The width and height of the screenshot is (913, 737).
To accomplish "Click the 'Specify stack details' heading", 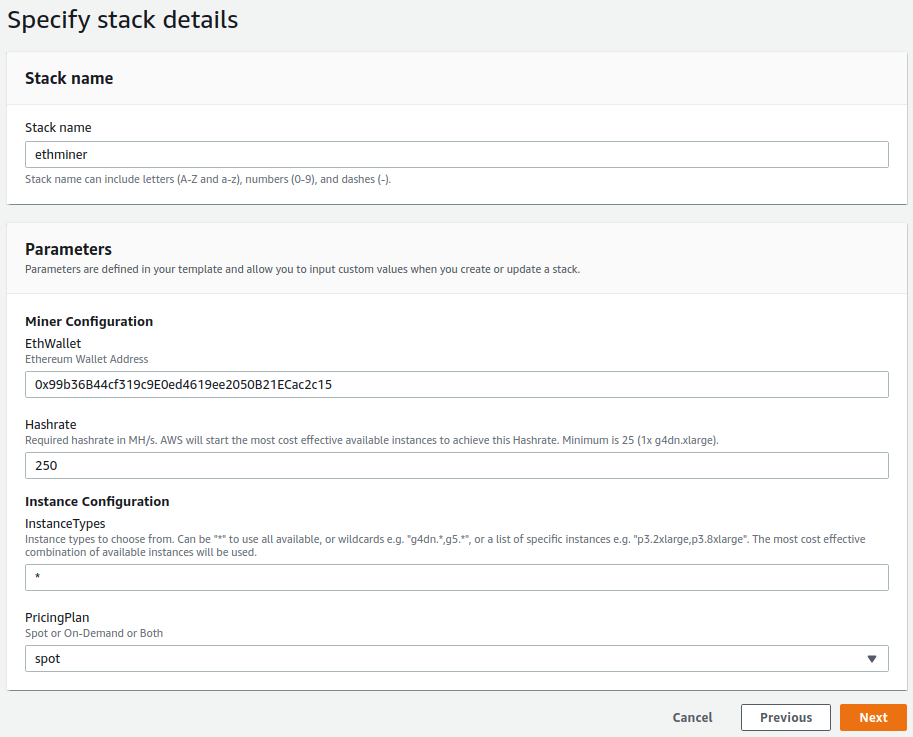I will (123, 20).
